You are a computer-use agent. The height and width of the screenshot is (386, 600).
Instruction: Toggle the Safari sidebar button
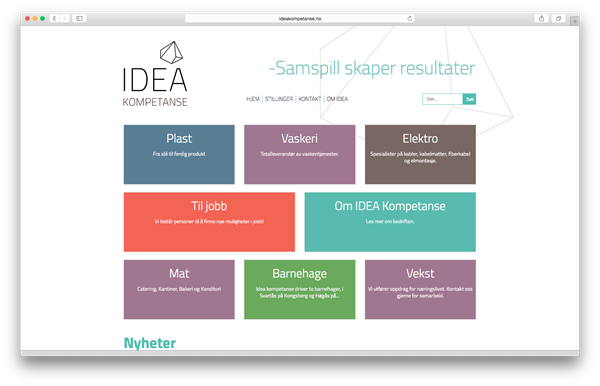point(79,18)
